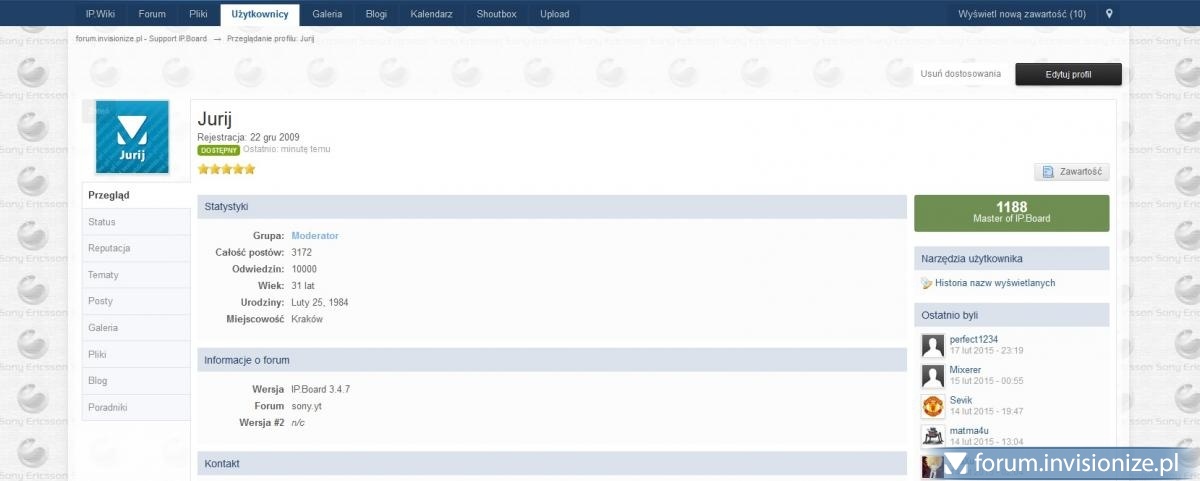Click Ostatnio byli section header
The width and height of the screenshot is (1200, 481).
click(1011, 315)
